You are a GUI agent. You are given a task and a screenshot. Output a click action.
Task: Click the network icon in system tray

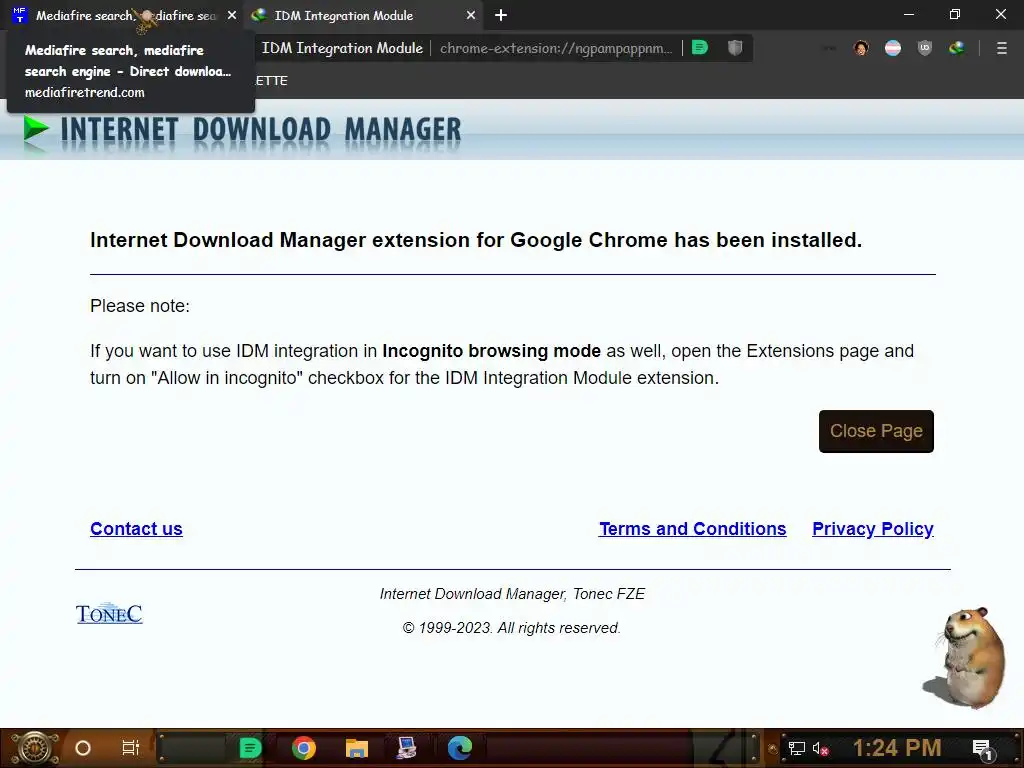point(797,748)
